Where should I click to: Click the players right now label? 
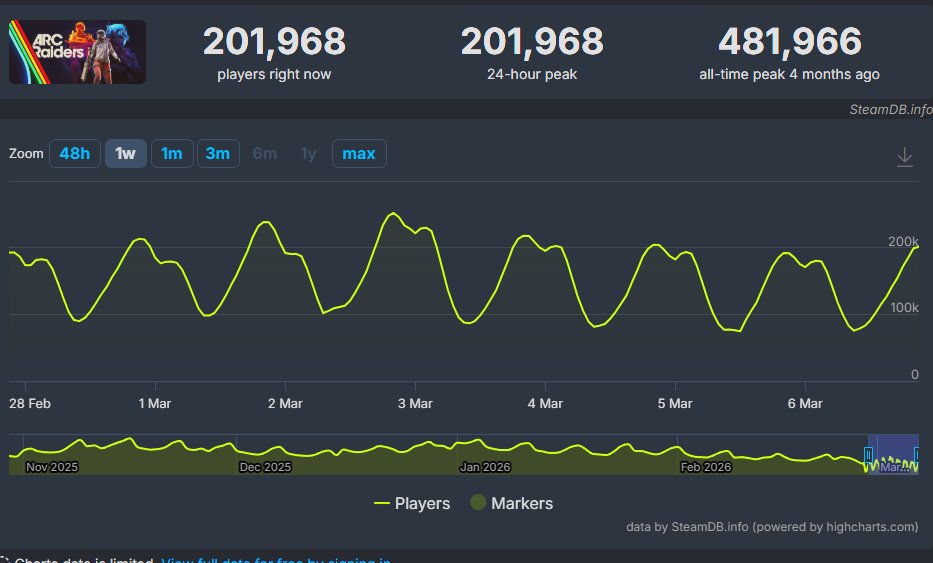pos(274,74)
